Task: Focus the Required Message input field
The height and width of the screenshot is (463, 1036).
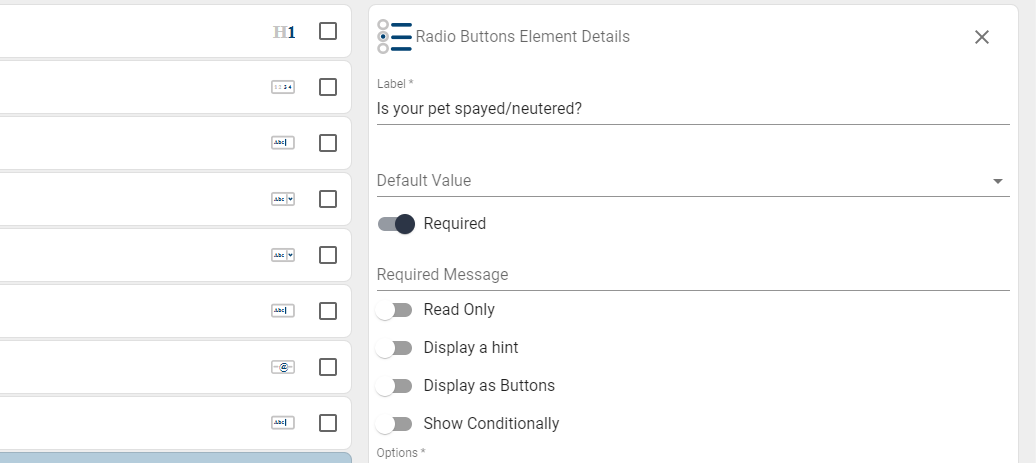Action: point(693,275)
